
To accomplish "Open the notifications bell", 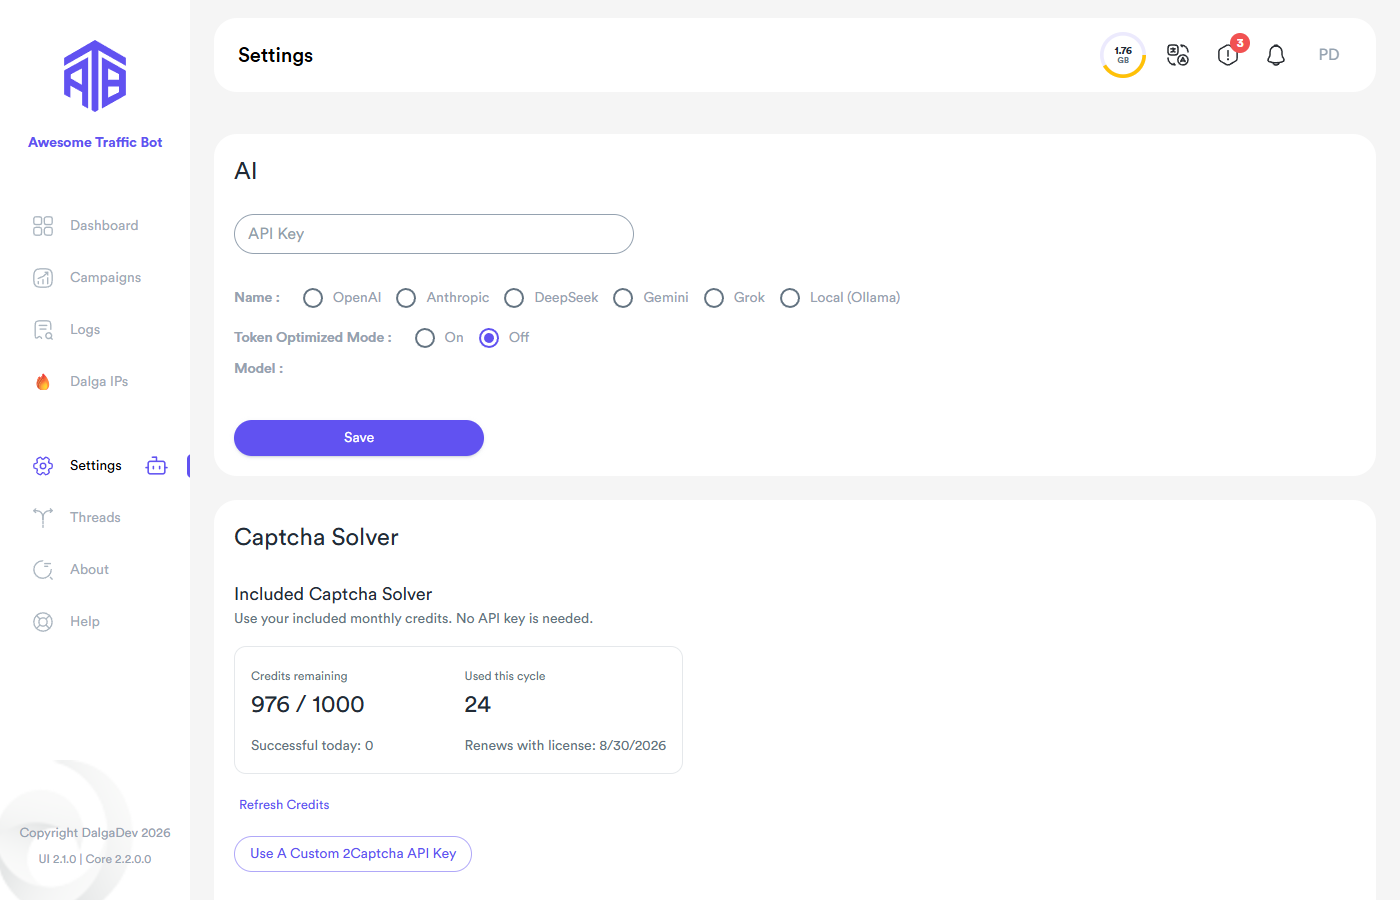I will [x=1276, y=55].
